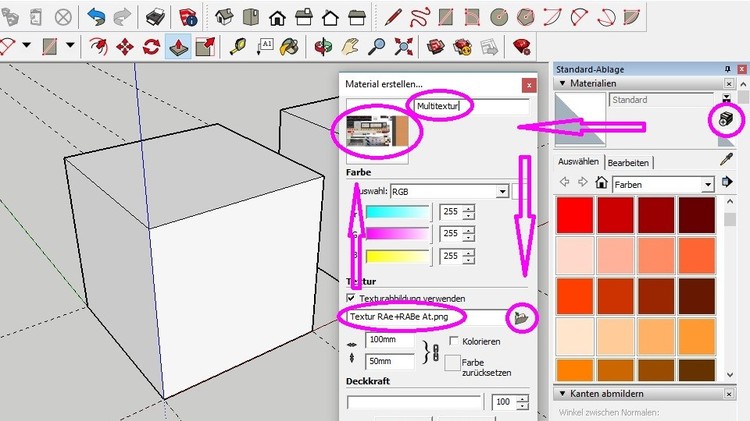The width and height of the screenshot is (750, 421).
Task: Click the material preview thumbnail in dialog
Action: (x=377, y=131)
